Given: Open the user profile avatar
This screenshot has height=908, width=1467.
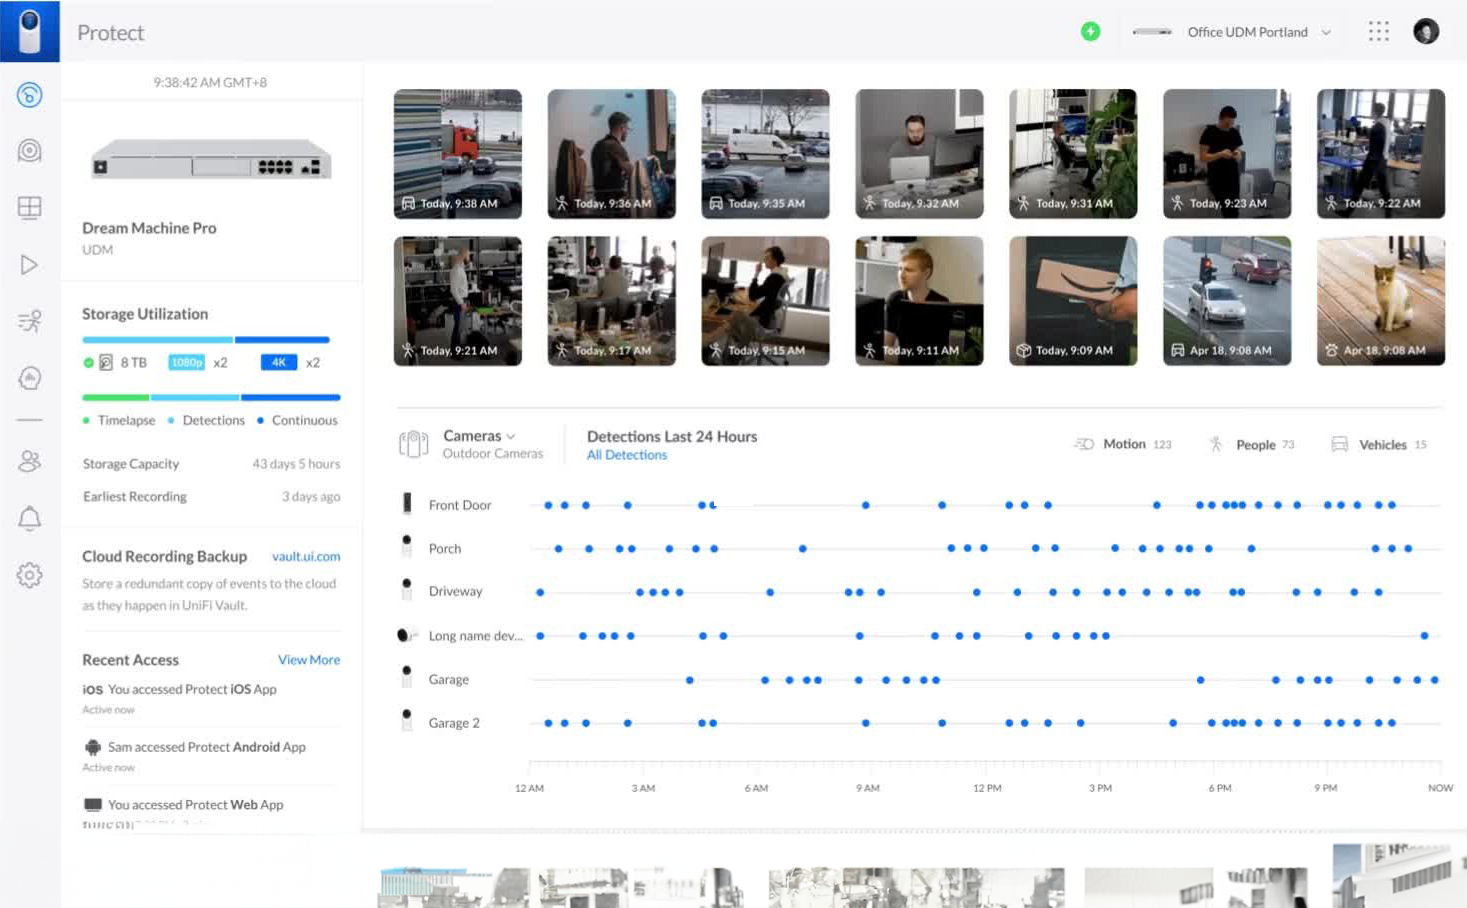Looking at the screenshot, I should [1426, 32].
